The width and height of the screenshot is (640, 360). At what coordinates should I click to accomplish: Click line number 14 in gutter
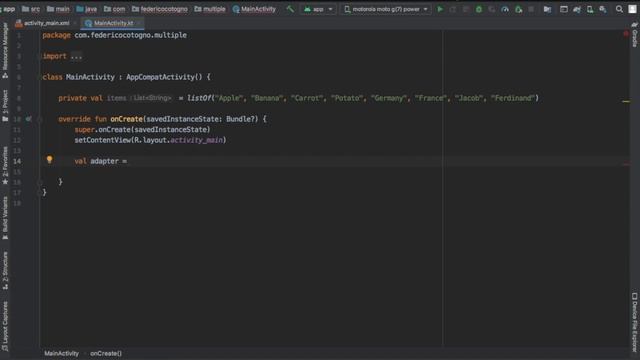[17, 161]
